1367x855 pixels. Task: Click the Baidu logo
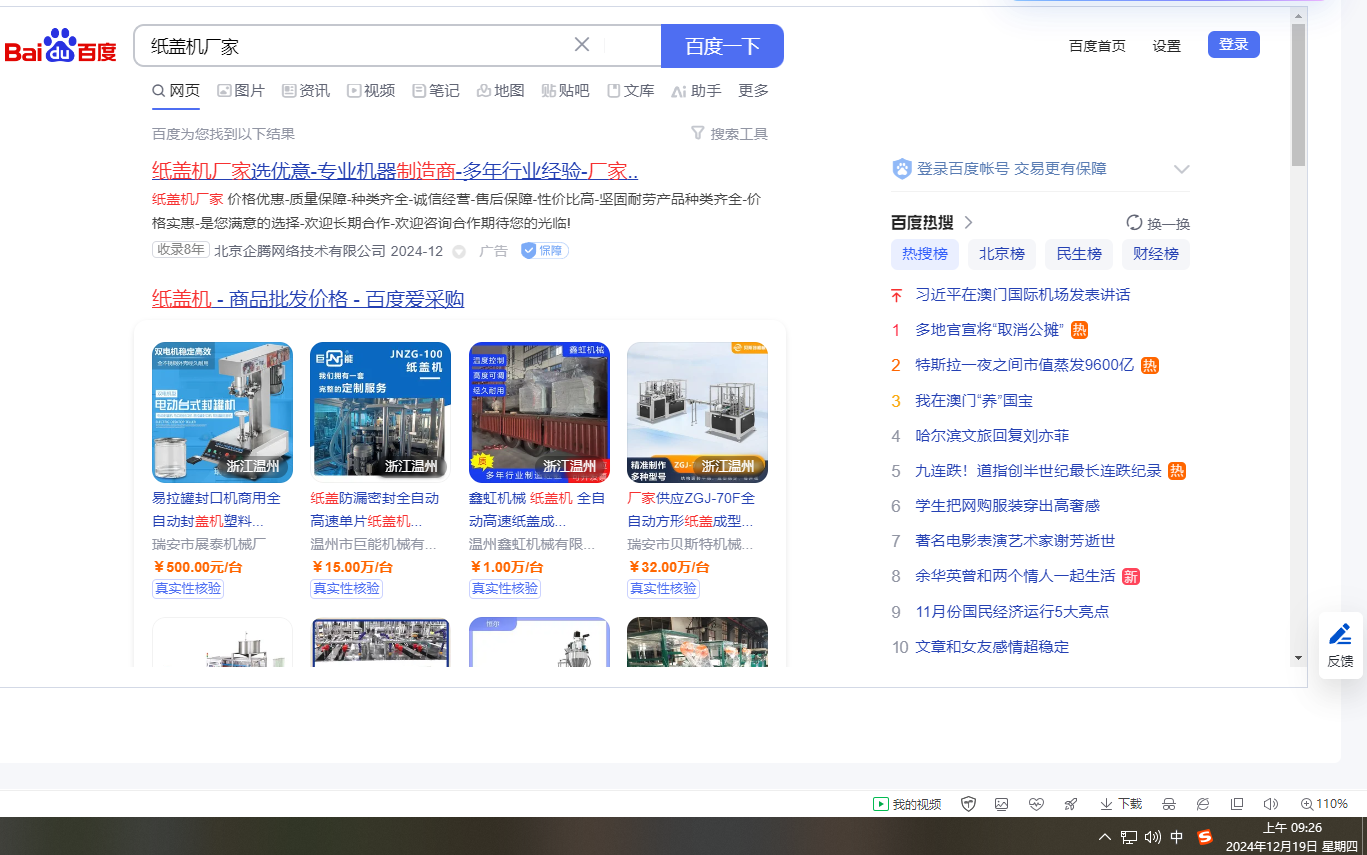[x=61, y=47]
